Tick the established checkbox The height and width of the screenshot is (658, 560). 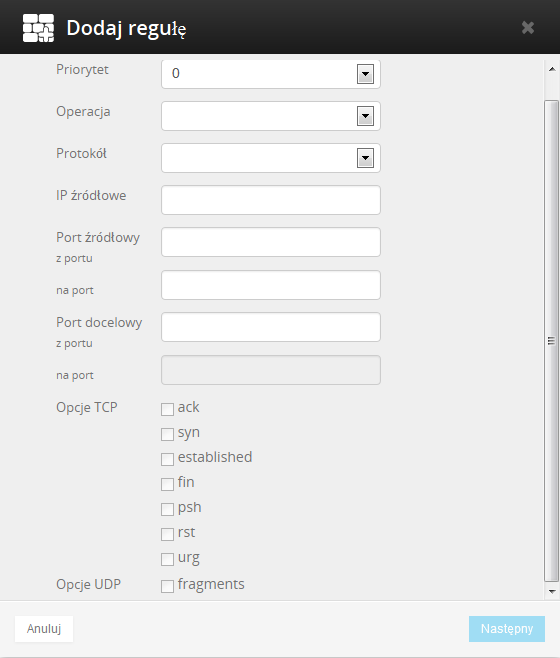[x=167, y=459]
